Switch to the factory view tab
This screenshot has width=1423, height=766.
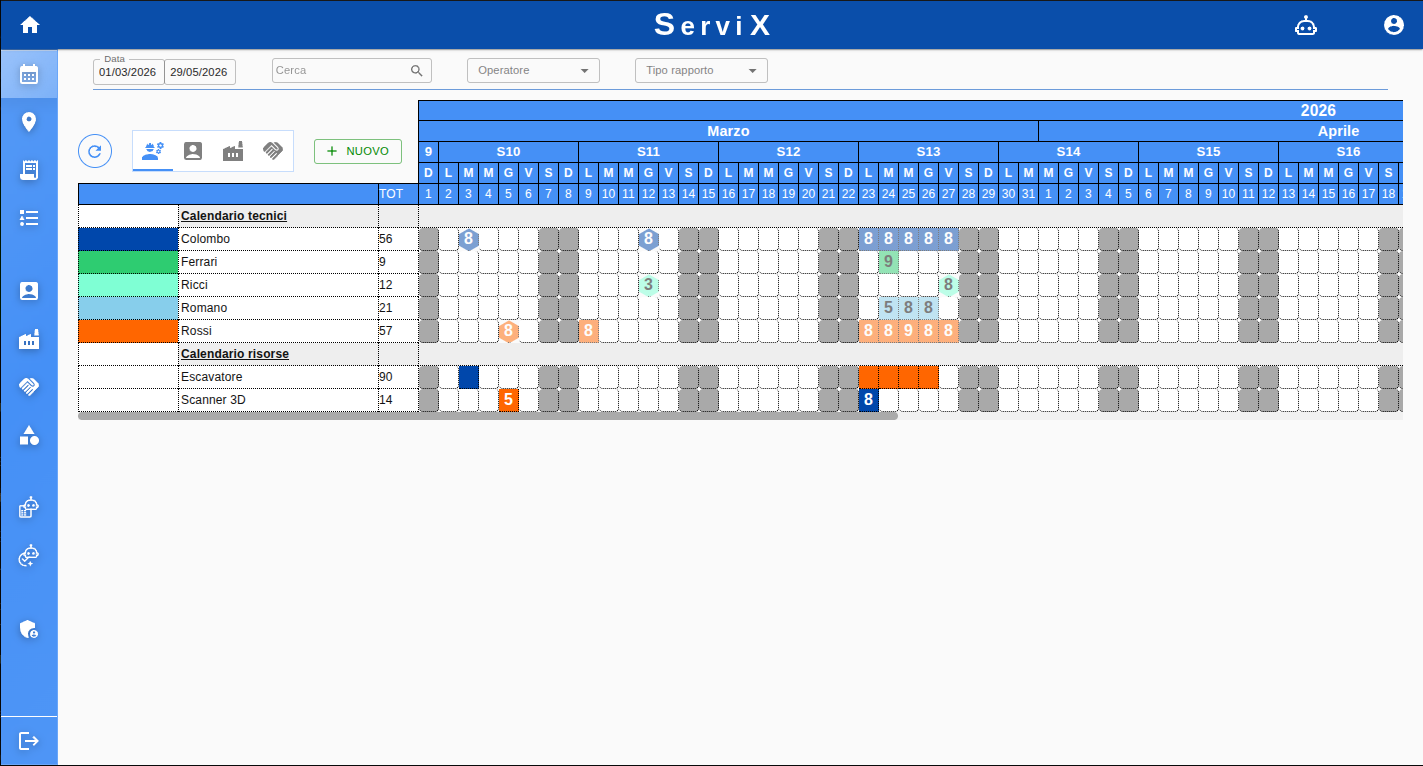(233, 151)
